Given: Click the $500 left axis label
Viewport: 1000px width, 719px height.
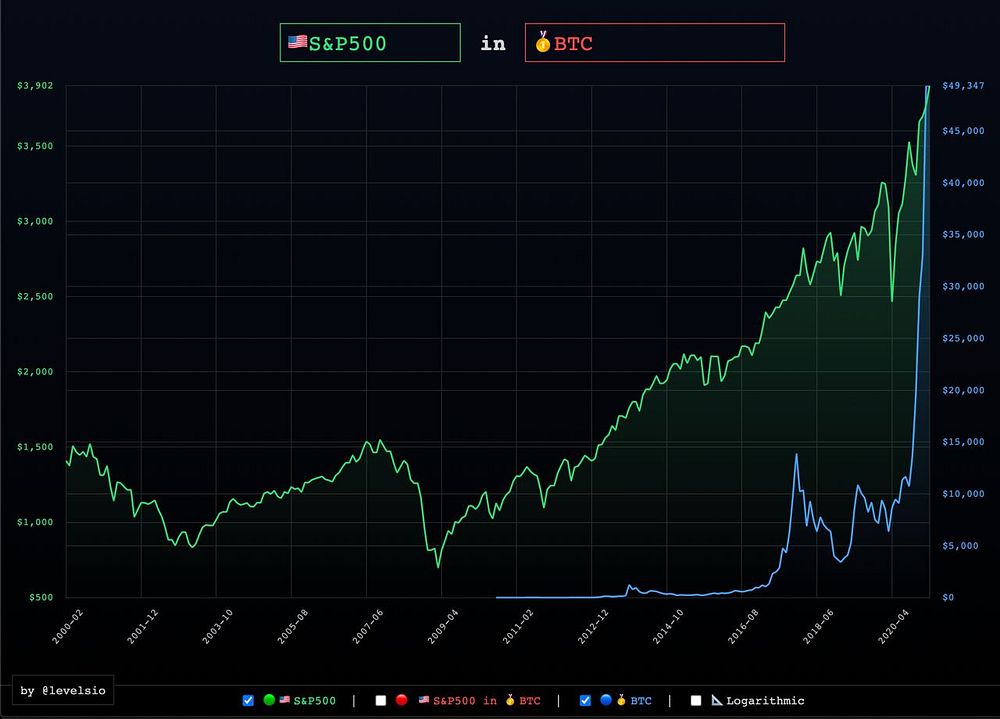Looking at the screenshot, I should 41,598.
